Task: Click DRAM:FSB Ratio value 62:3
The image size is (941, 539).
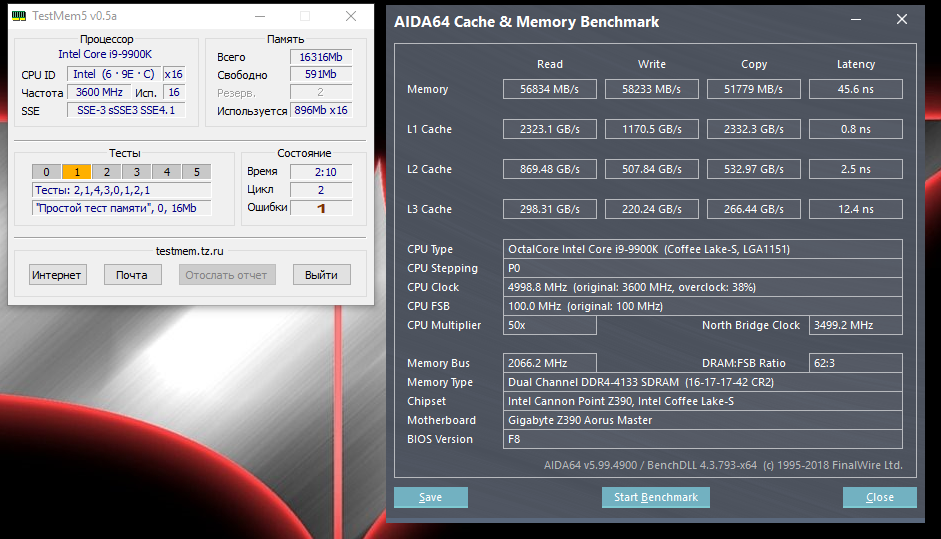Action: pos(856,363)
